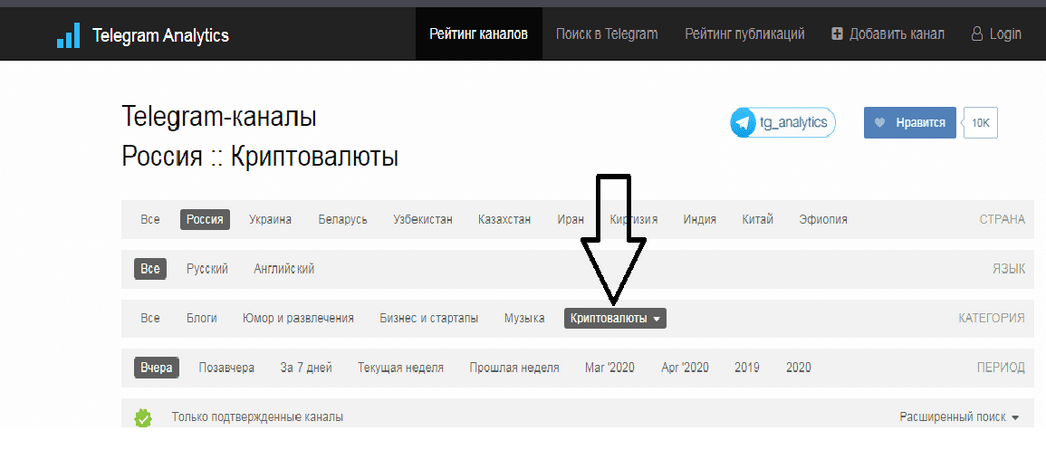
Task: Filter by language Английский
Action: (x=284, y=269)
